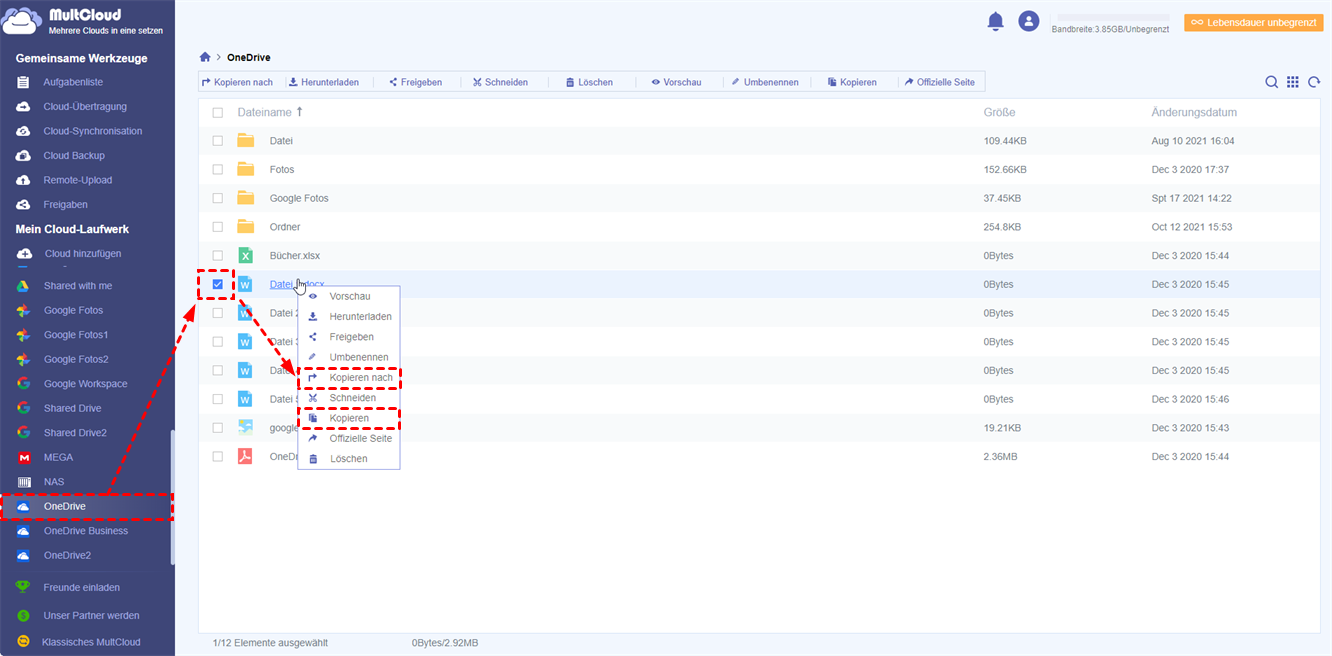
Task: Click the search magnifier icon
Action: [1271, 82]
